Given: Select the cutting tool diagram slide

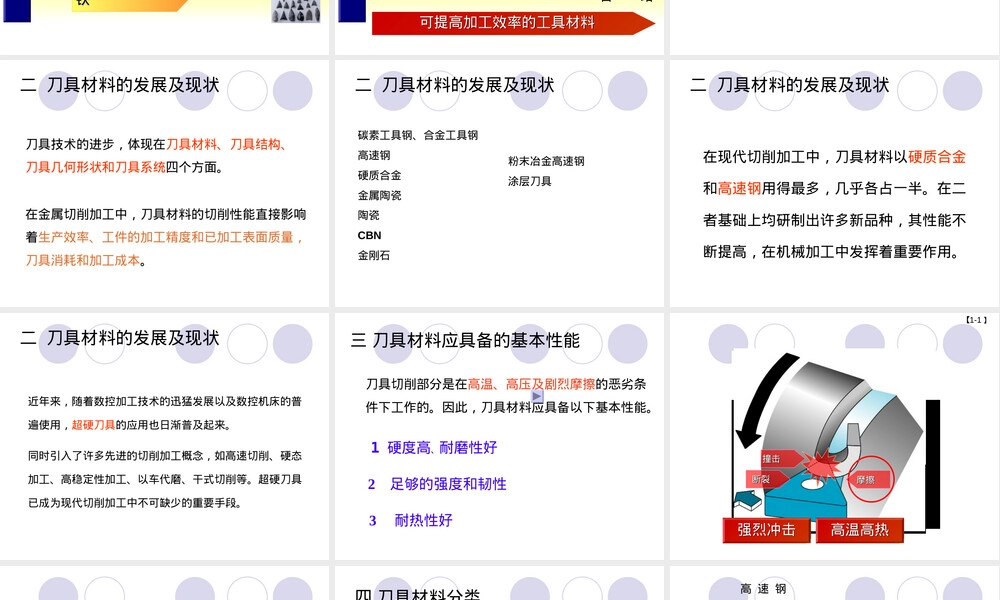Looking at the screenshot, I should 834,436.
